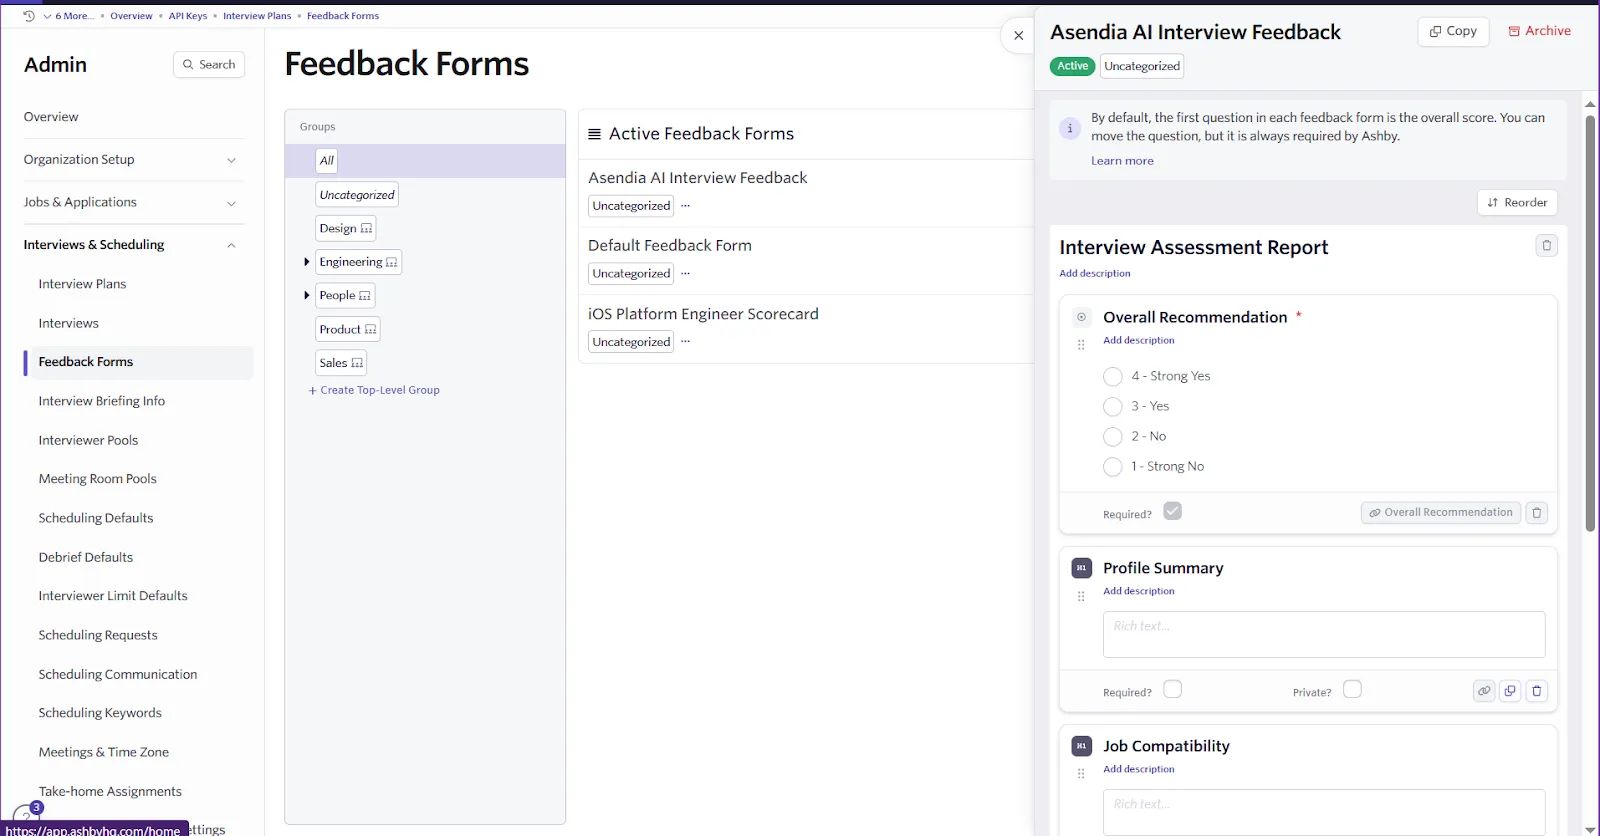Go to Interviewer Pools settings
The height and width of the screenshot is (836, 1600).
point(88,440)
